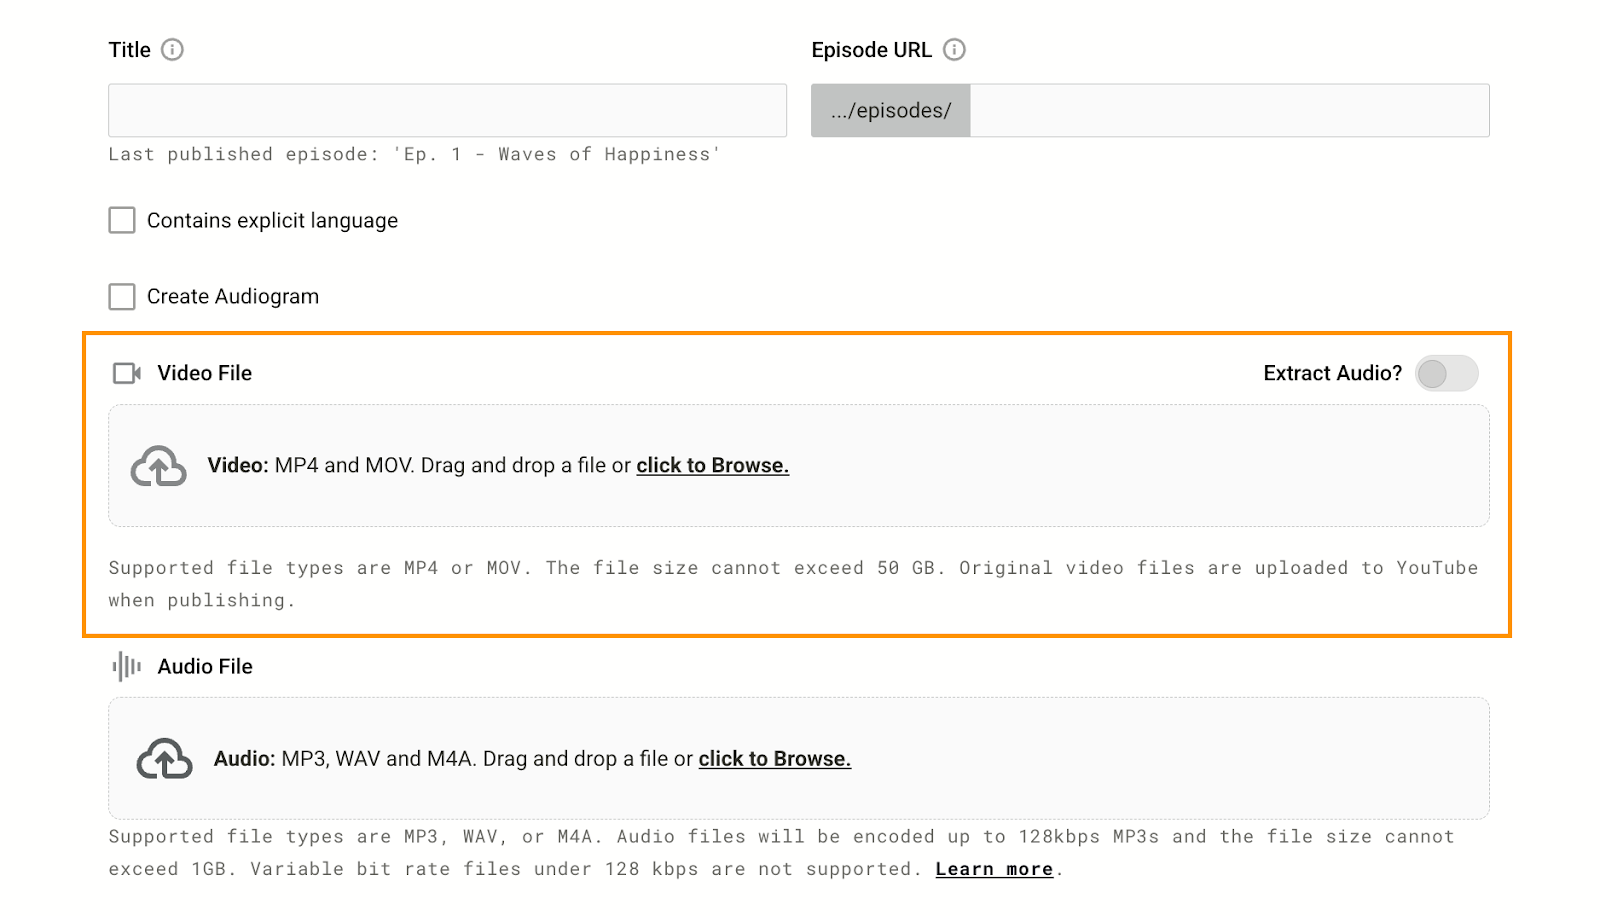Click the info icon beside Title
The image size is (1600, 916).
(172, 50)
